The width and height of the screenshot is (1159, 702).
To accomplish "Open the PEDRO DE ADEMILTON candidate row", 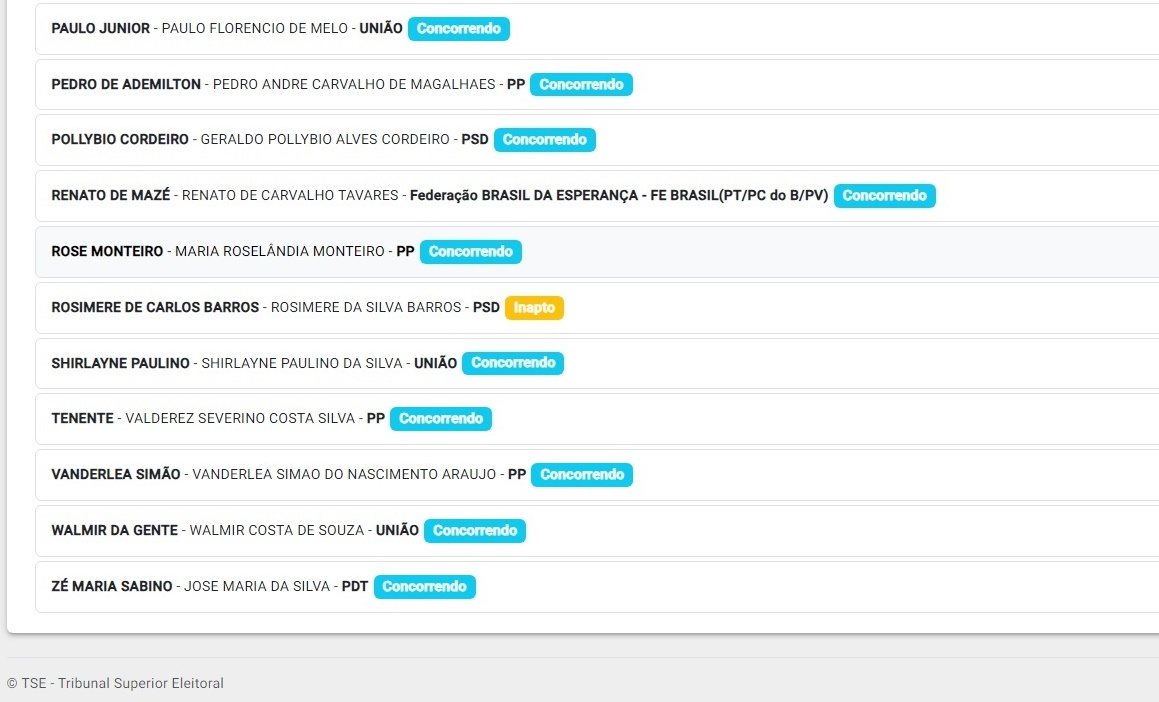I will coord(597,84).
